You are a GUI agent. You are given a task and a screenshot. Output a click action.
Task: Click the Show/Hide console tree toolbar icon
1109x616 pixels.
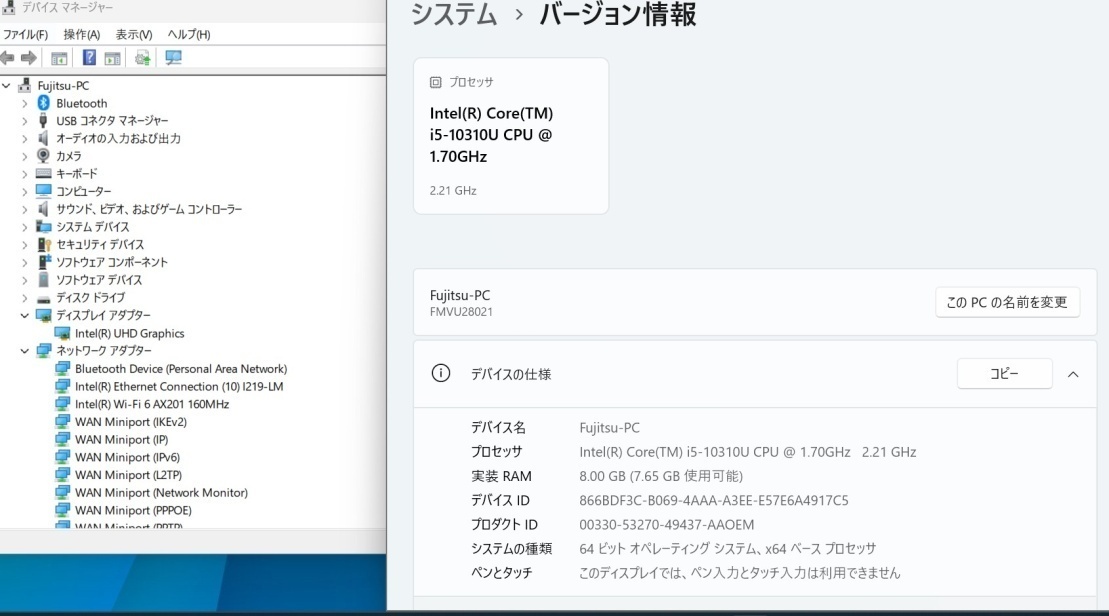[x=59, y=58]
